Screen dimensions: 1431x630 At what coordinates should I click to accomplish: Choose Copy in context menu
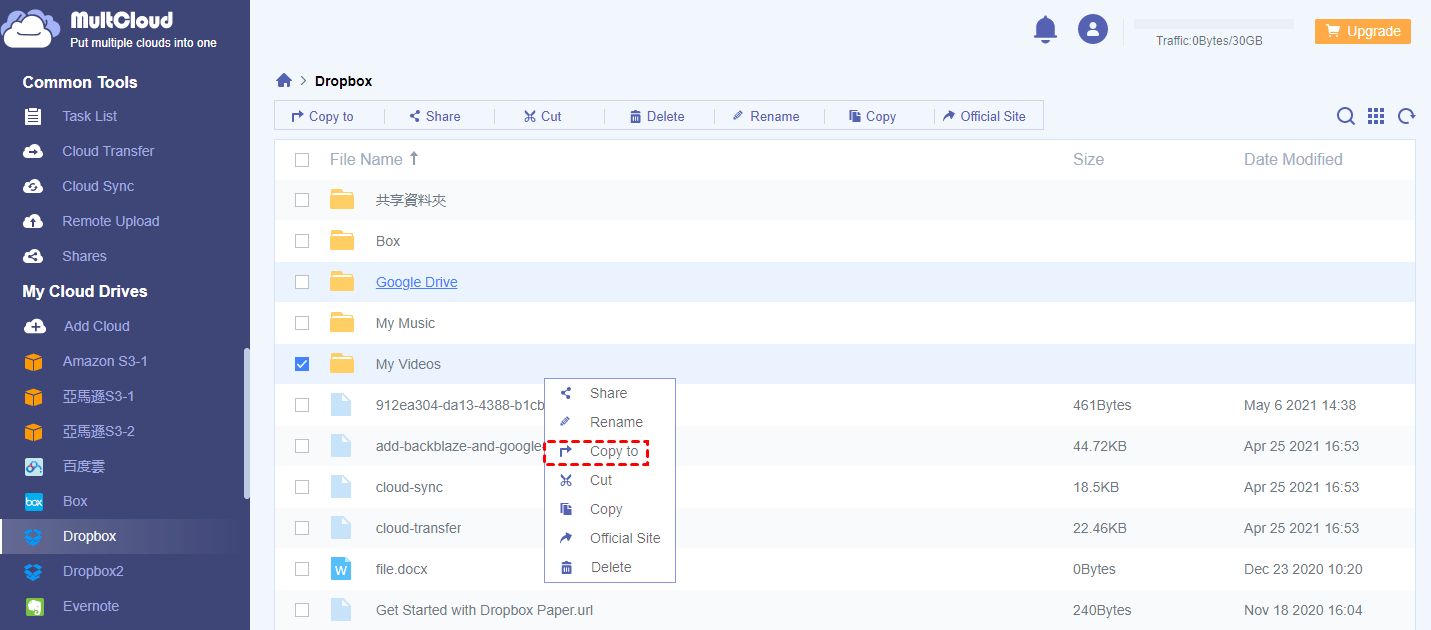610,509
